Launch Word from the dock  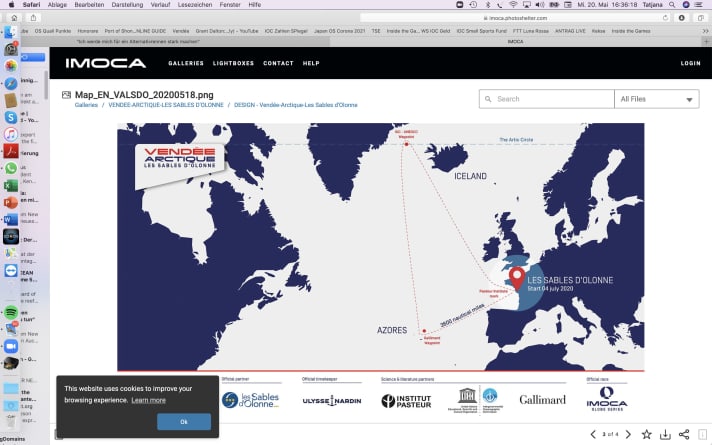coord(10,219)
